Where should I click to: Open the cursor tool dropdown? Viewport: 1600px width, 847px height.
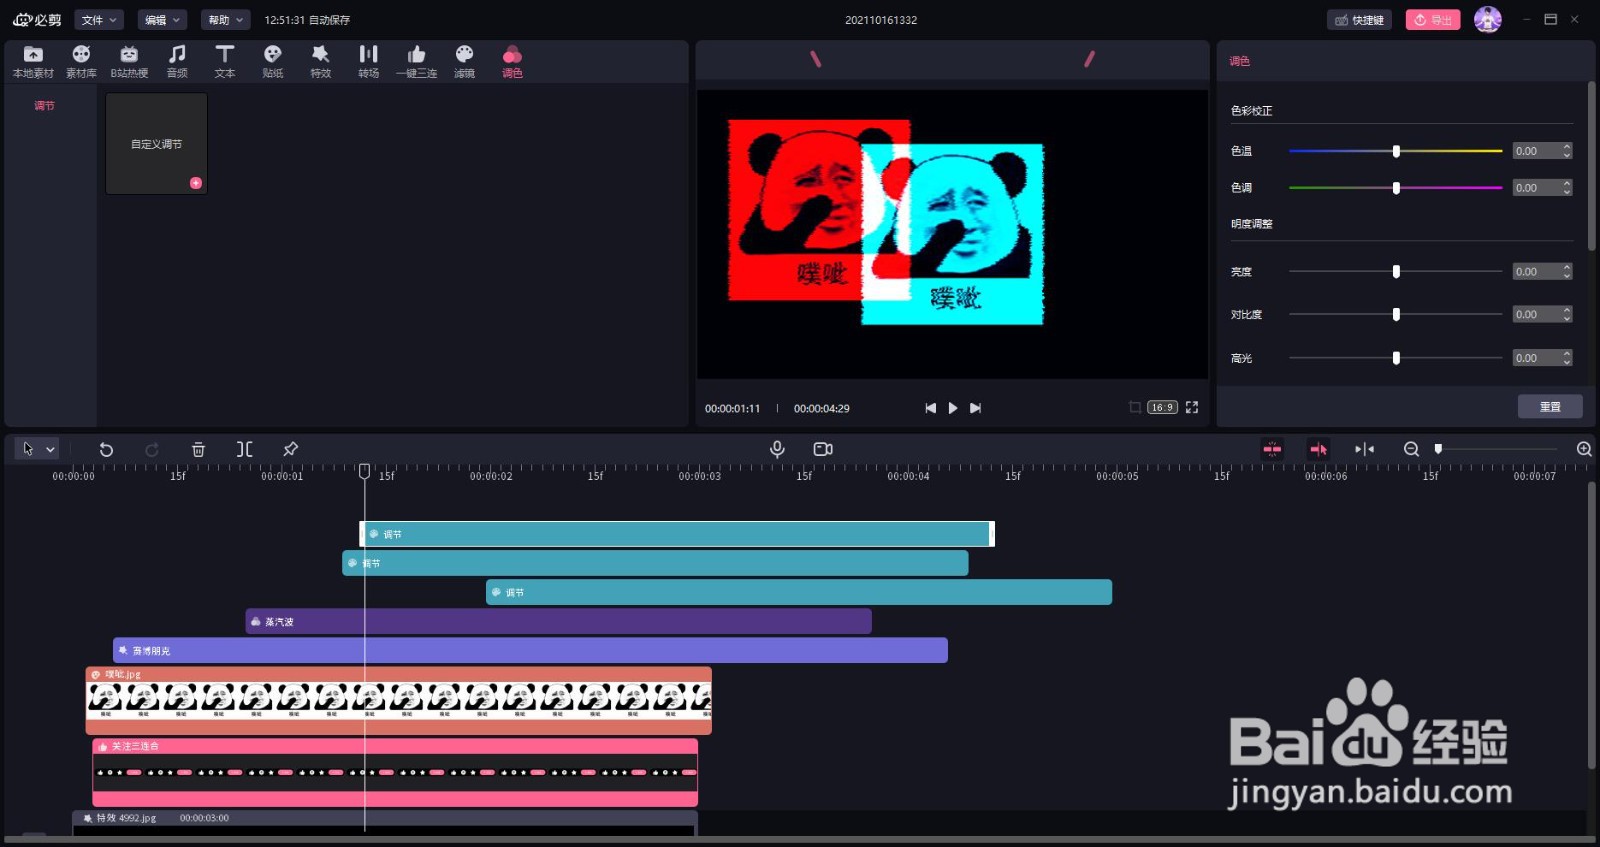pyautogui.click(x=50, y=450)
